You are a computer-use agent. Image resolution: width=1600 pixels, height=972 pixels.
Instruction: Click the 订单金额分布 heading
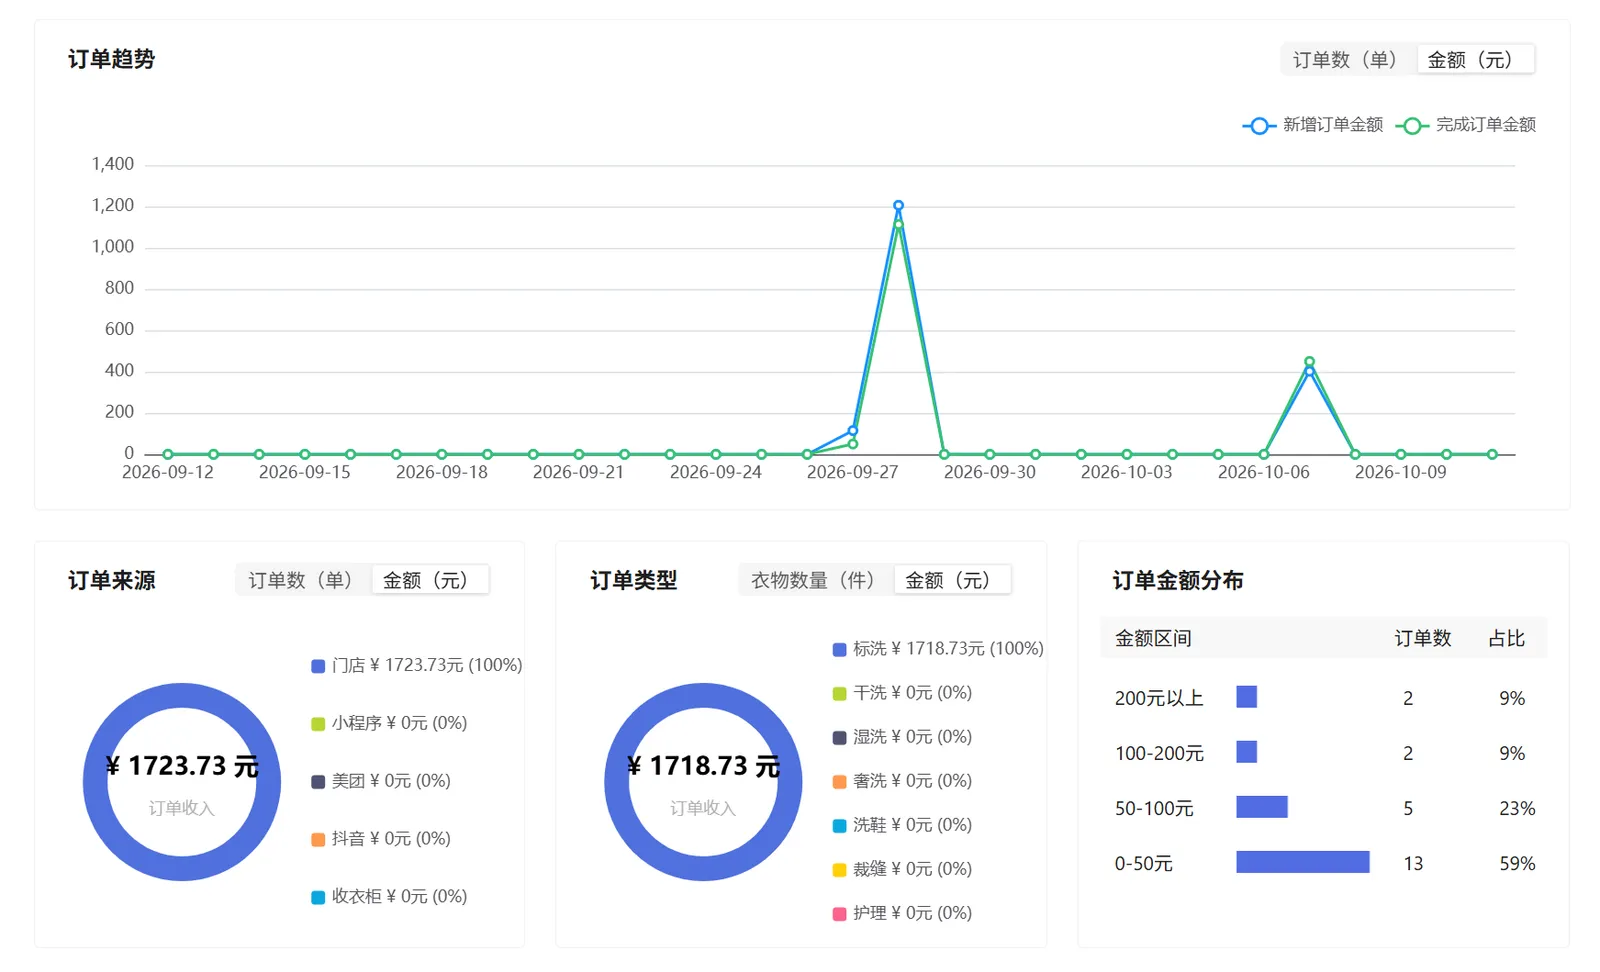click(x=1178, y=581)
